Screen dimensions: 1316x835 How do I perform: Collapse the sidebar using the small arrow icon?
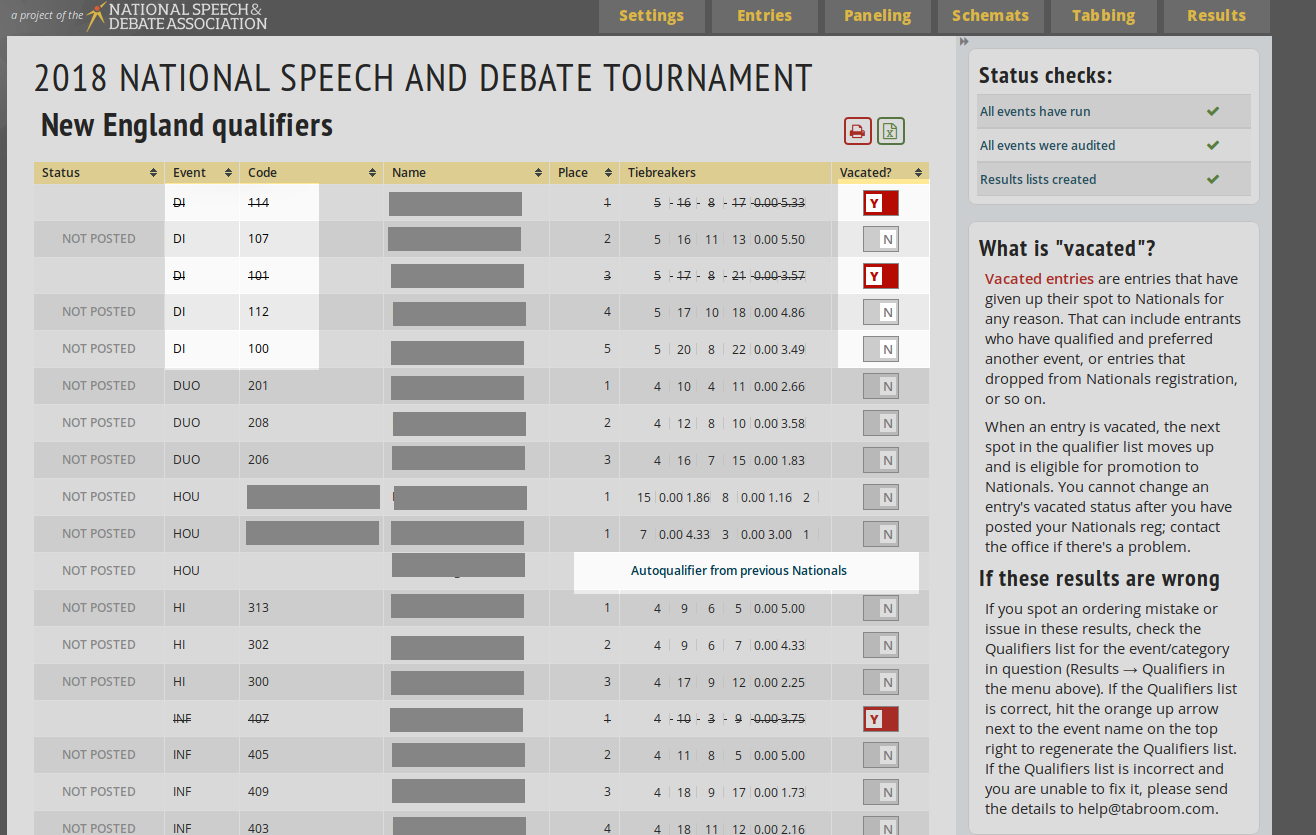[x=964, y=42]
